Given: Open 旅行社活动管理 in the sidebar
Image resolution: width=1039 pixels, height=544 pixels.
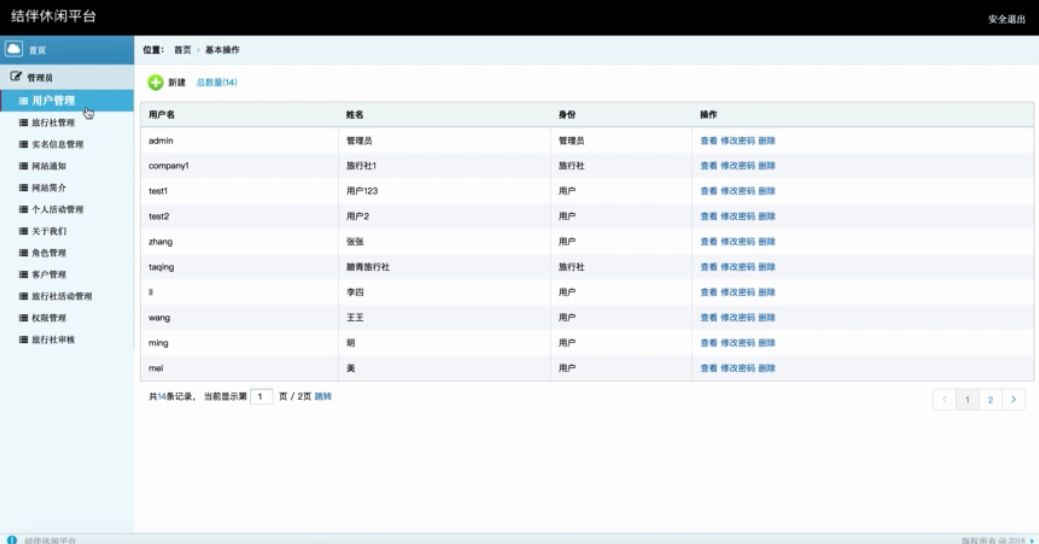Looking at the screenshot, I should pyautogui.click(x=62, y=296).
